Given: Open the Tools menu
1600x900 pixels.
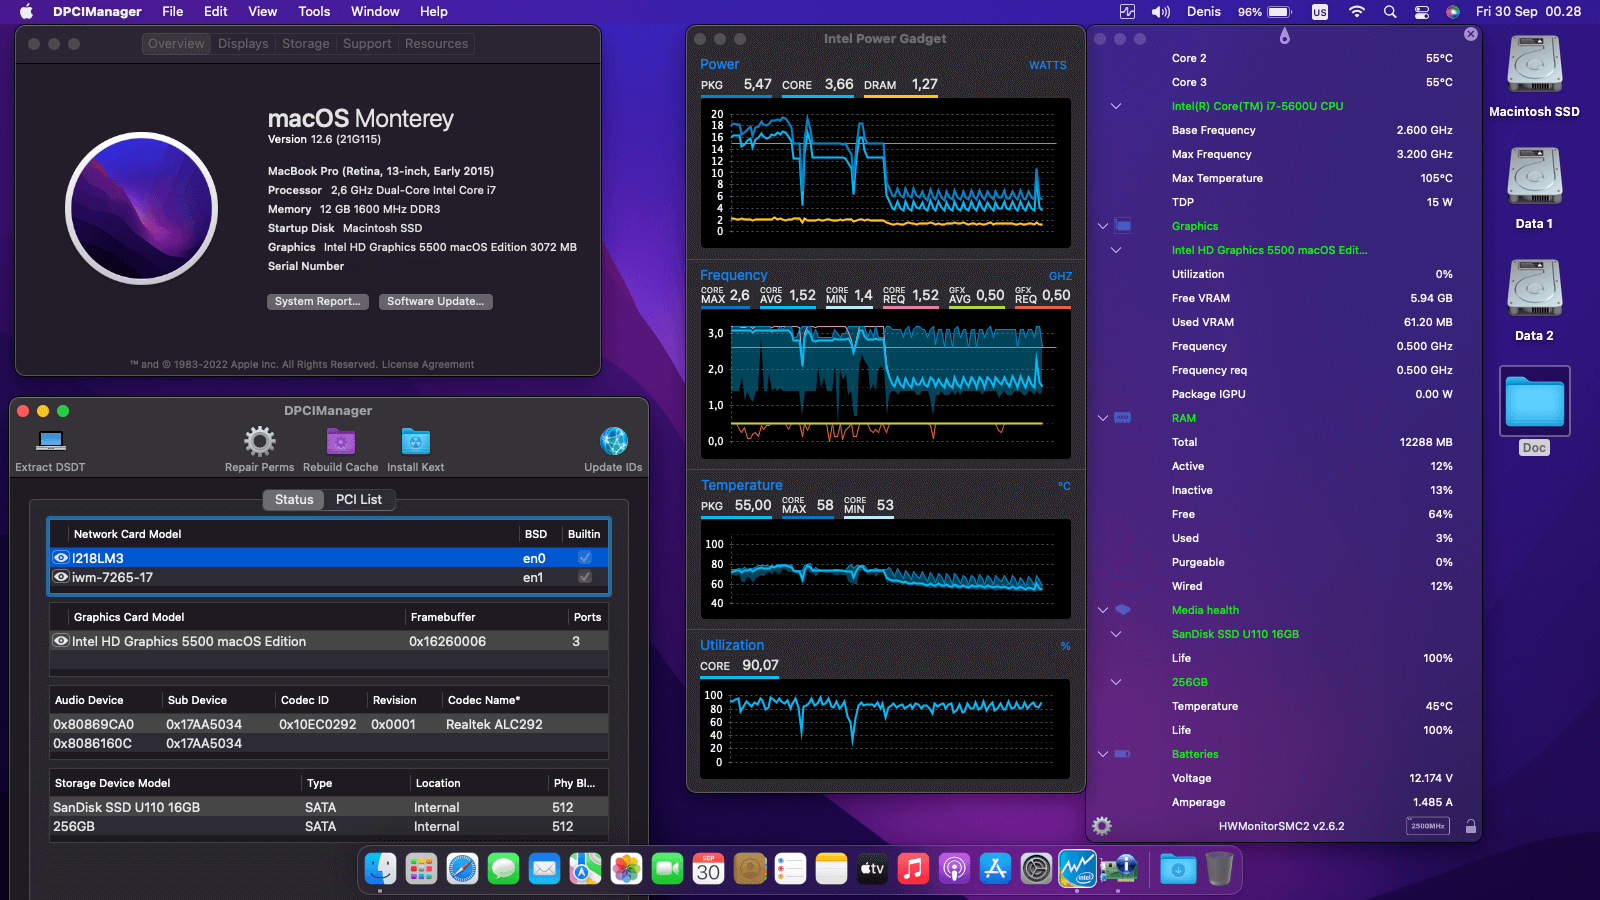Looking at the screenshot, I should coord(314,12).
